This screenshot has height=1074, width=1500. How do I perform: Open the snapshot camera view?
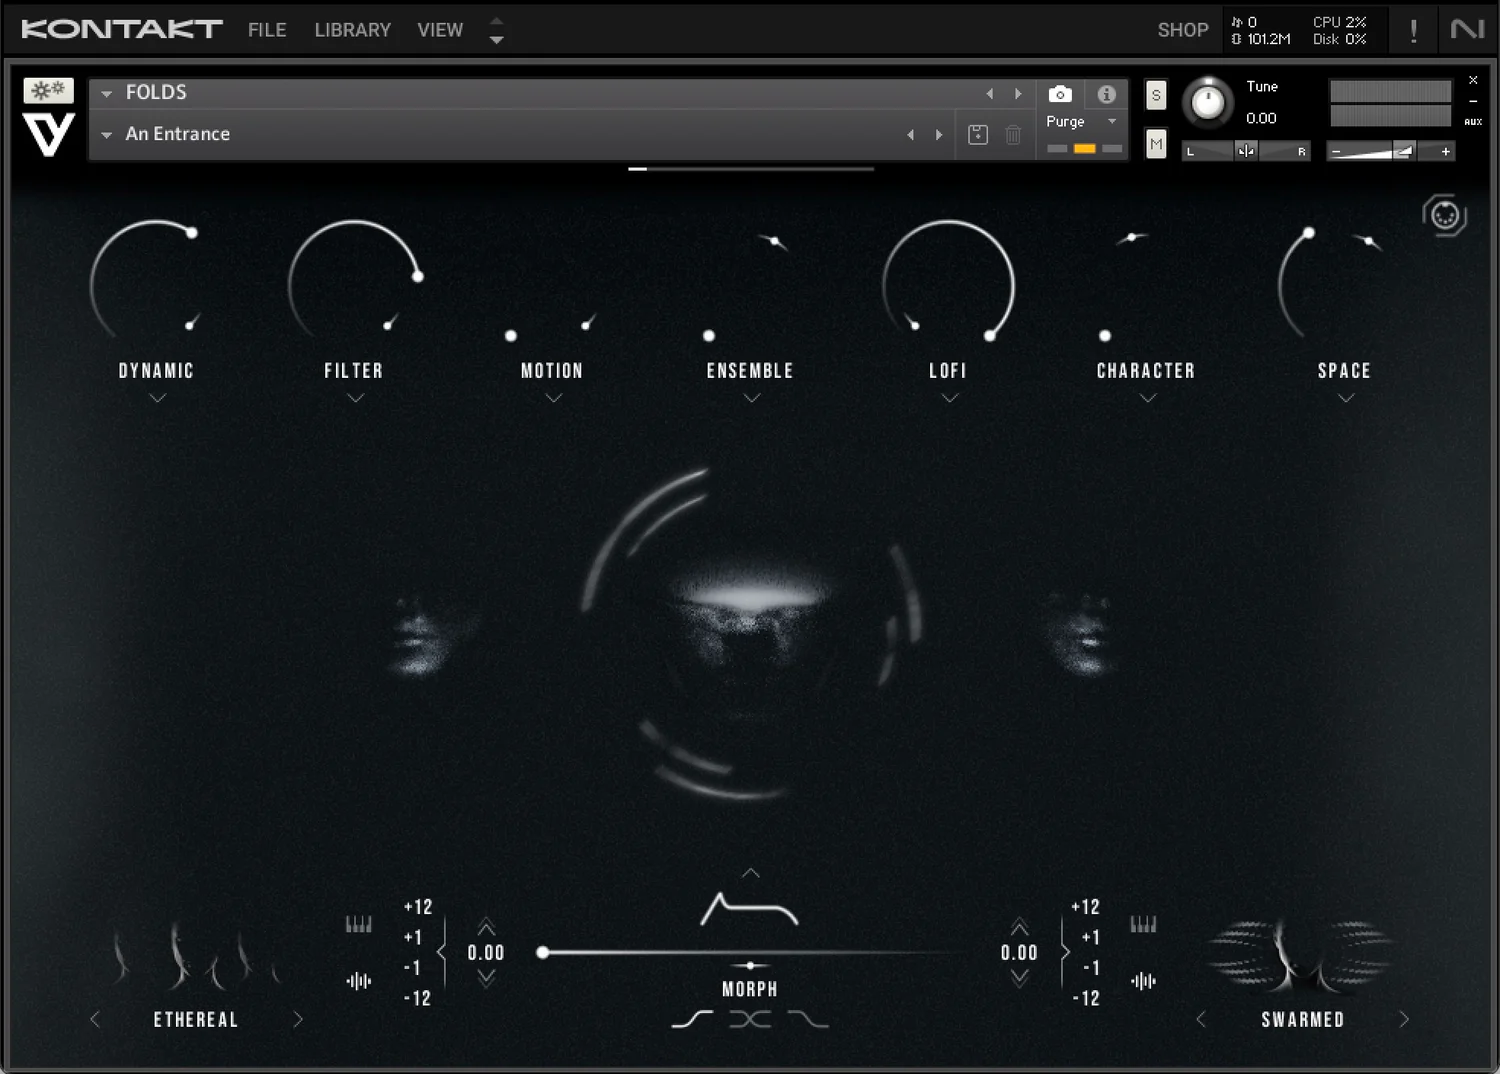pyautogui.click(x=1060, y=94)
